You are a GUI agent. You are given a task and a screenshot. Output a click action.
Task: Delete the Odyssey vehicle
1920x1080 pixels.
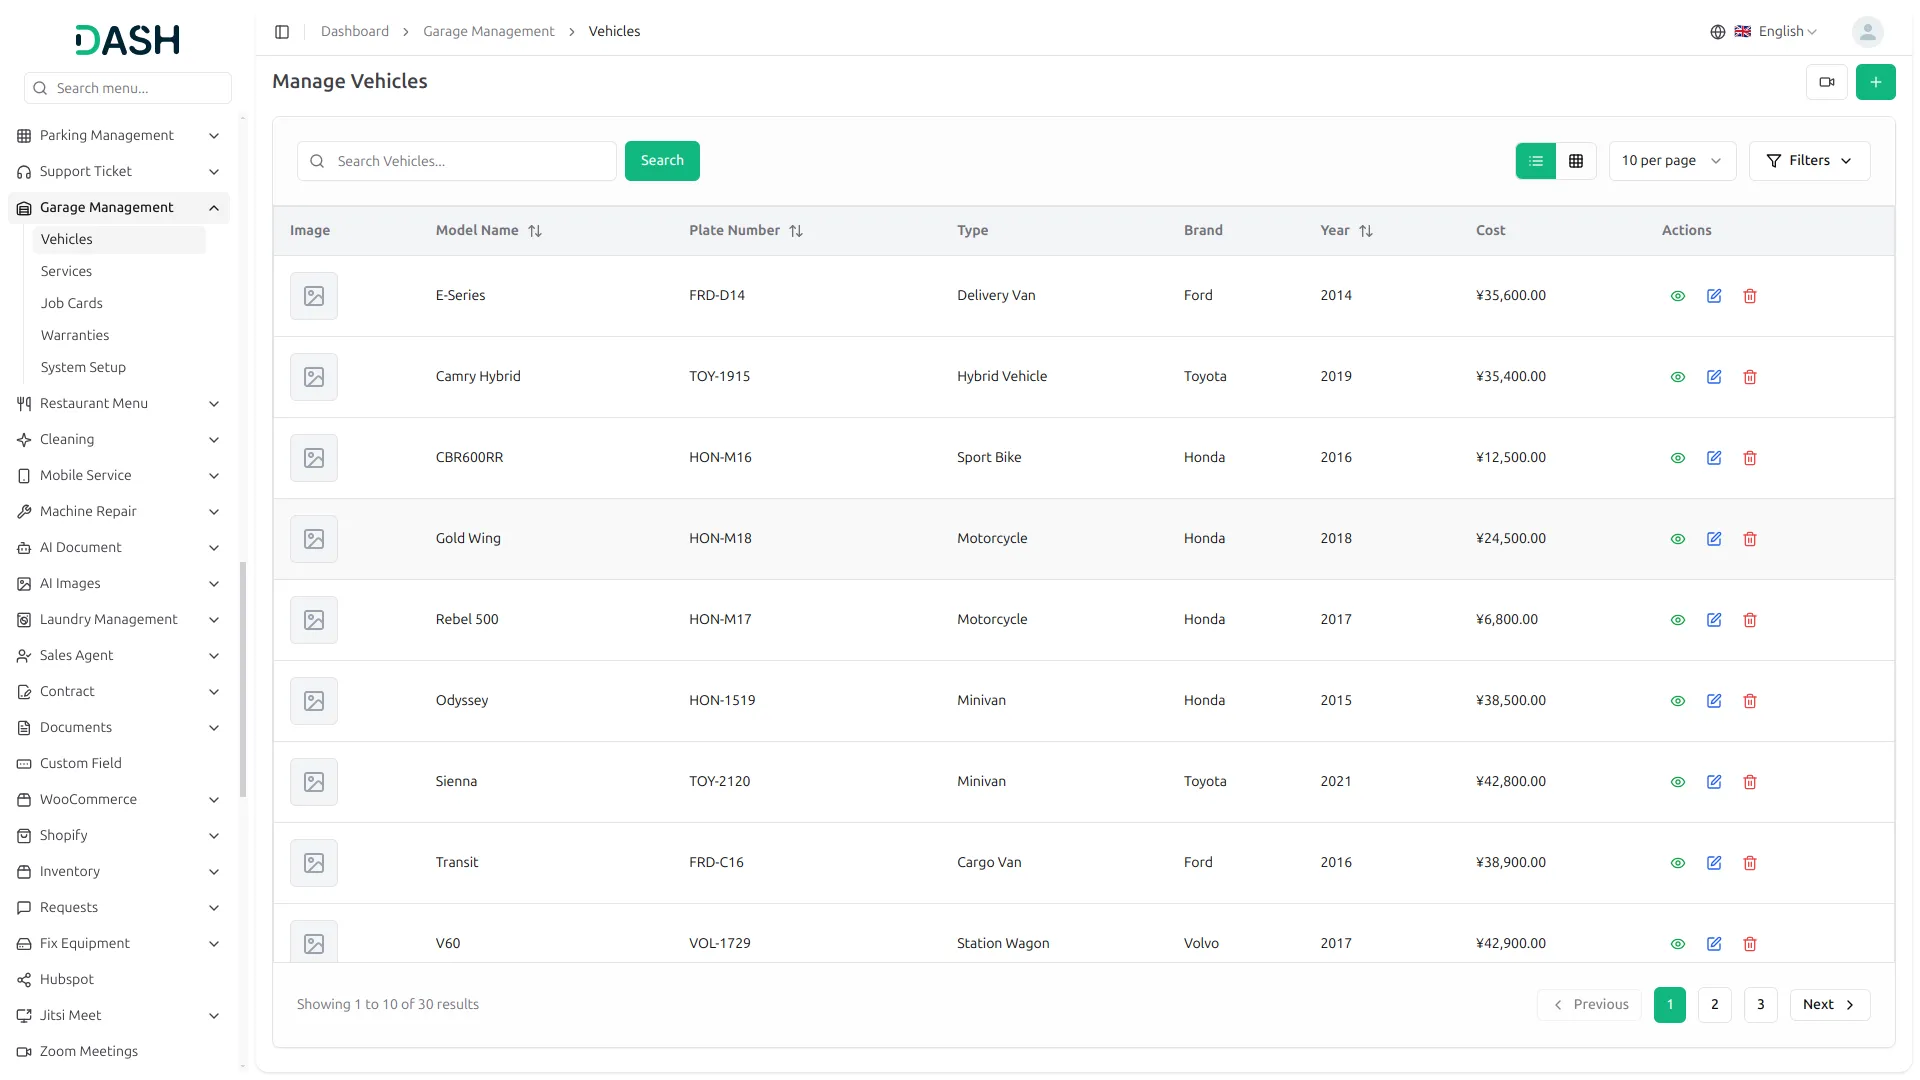[1750, 701]
